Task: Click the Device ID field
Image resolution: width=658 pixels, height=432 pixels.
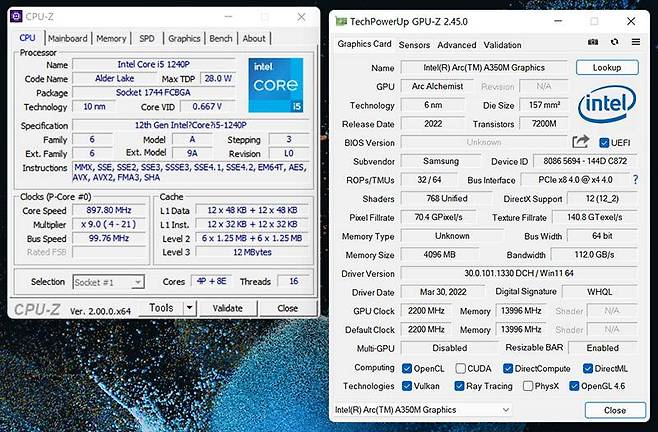Action: coord(585,161)
